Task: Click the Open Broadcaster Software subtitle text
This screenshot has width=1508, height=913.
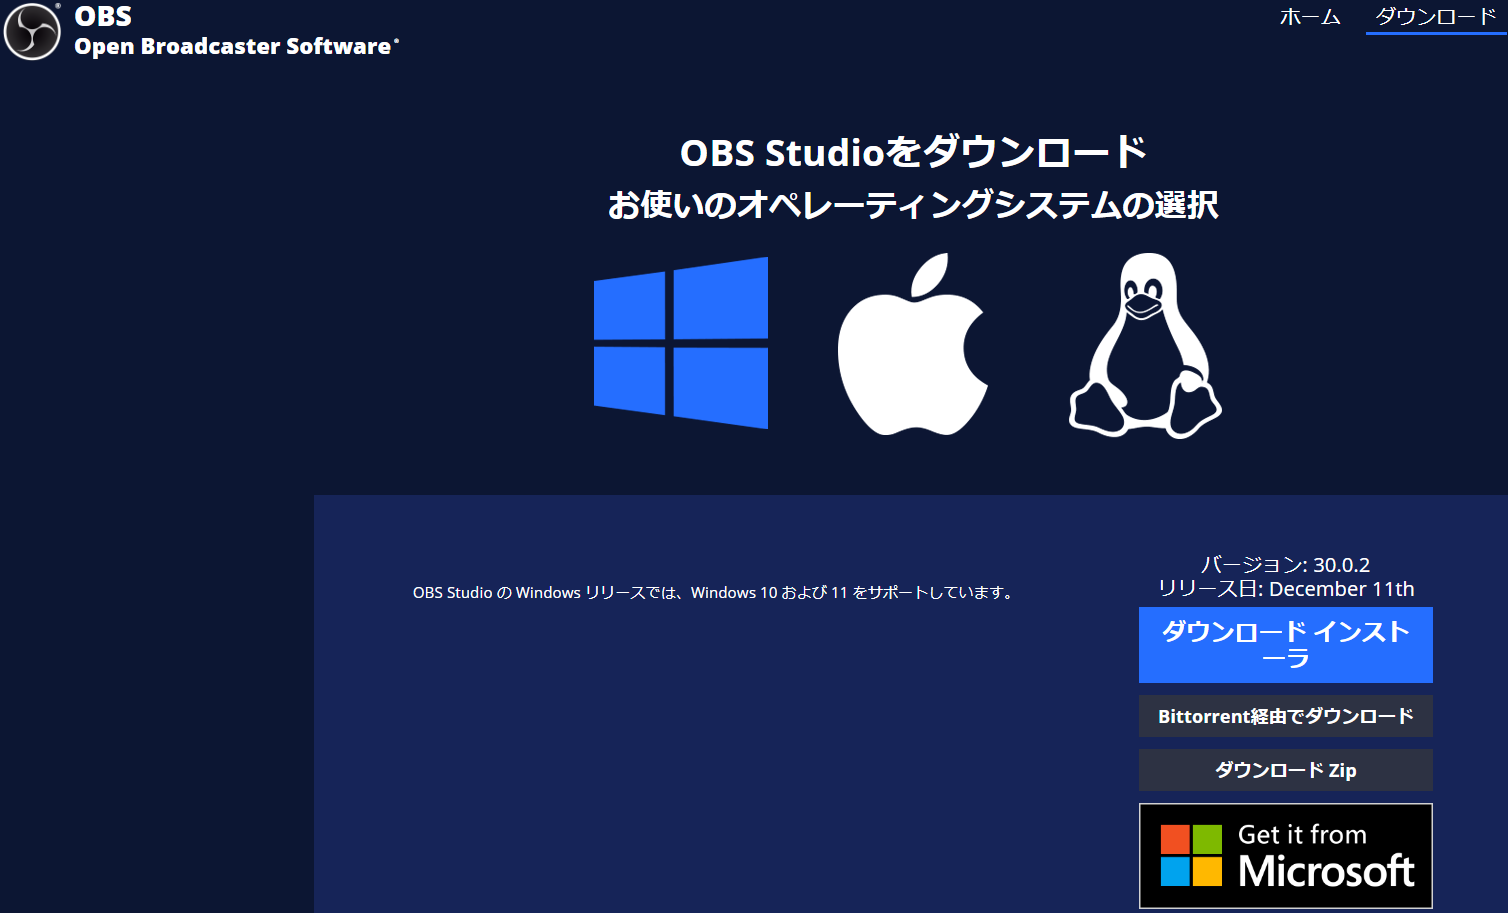Action: 235,45
